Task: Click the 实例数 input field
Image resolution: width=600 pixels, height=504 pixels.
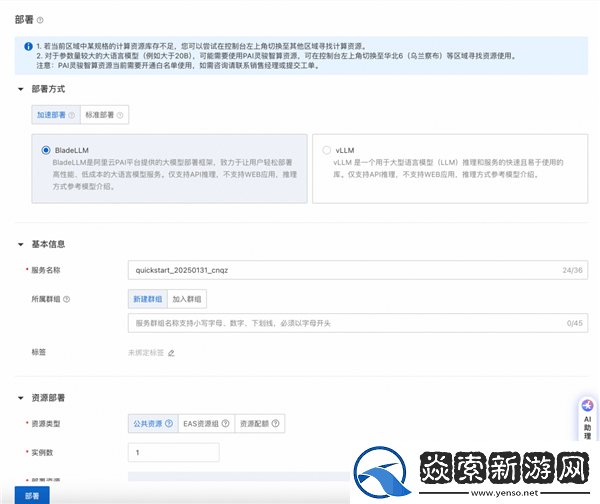Action: tap(174, 452)
